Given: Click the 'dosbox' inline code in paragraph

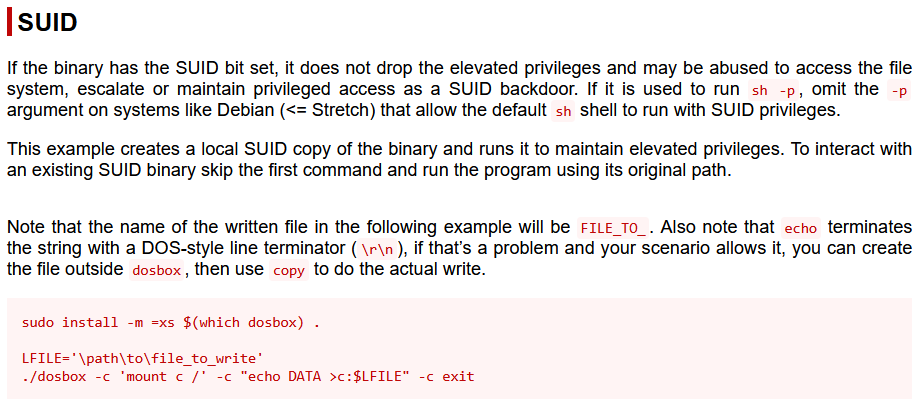Looking at the screenshot, I should tap(156, 271).
